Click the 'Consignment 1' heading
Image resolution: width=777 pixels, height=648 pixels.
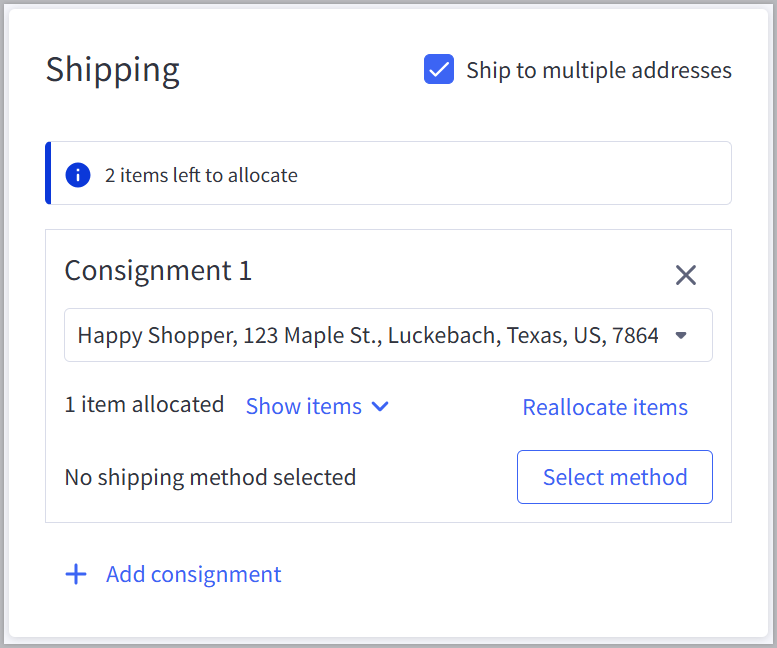tap(158, 271)
